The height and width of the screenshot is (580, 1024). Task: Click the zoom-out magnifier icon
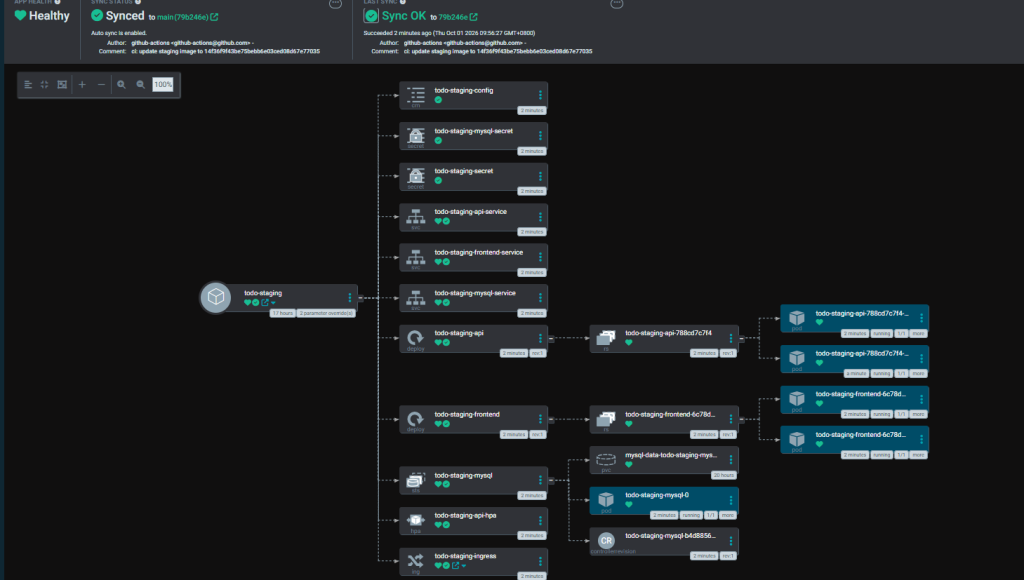140,84
